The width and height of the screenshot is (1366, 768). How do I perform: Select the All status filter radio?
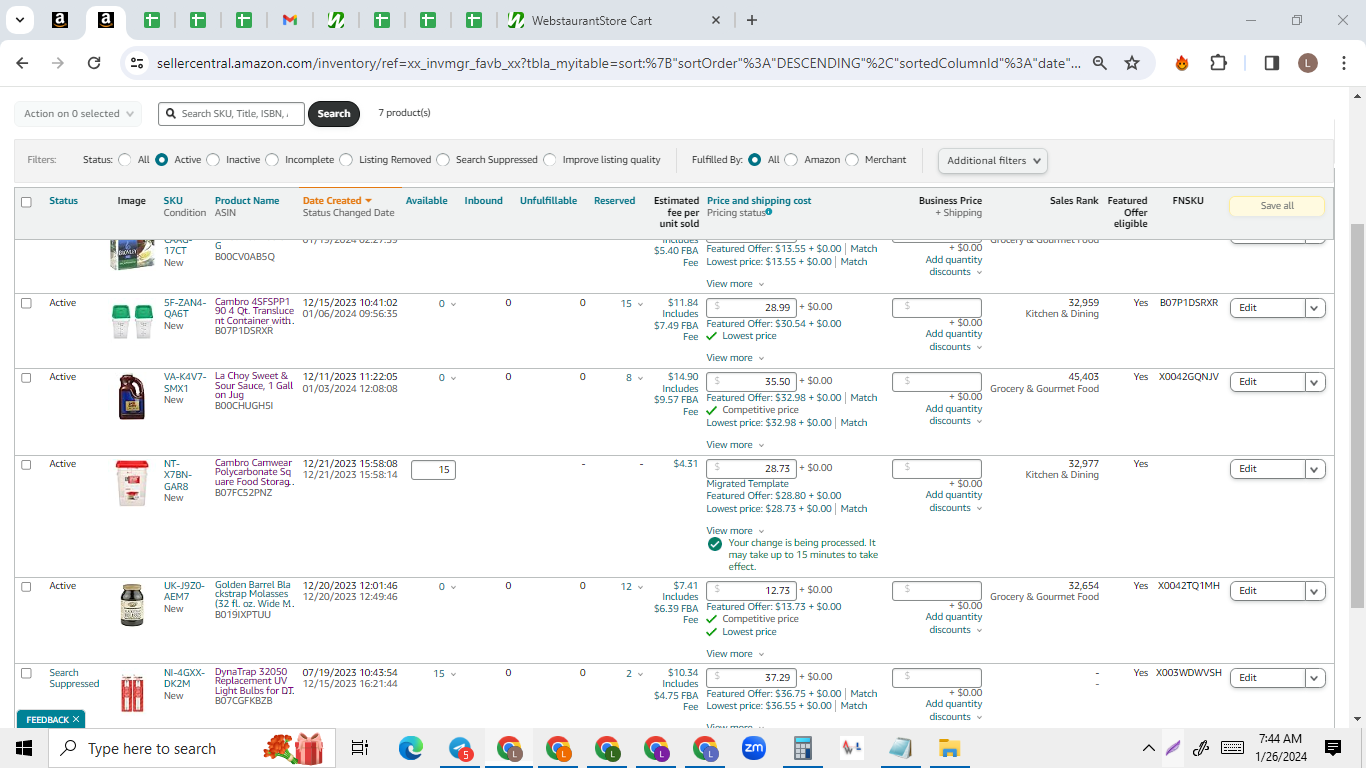(x=125, y=160)
